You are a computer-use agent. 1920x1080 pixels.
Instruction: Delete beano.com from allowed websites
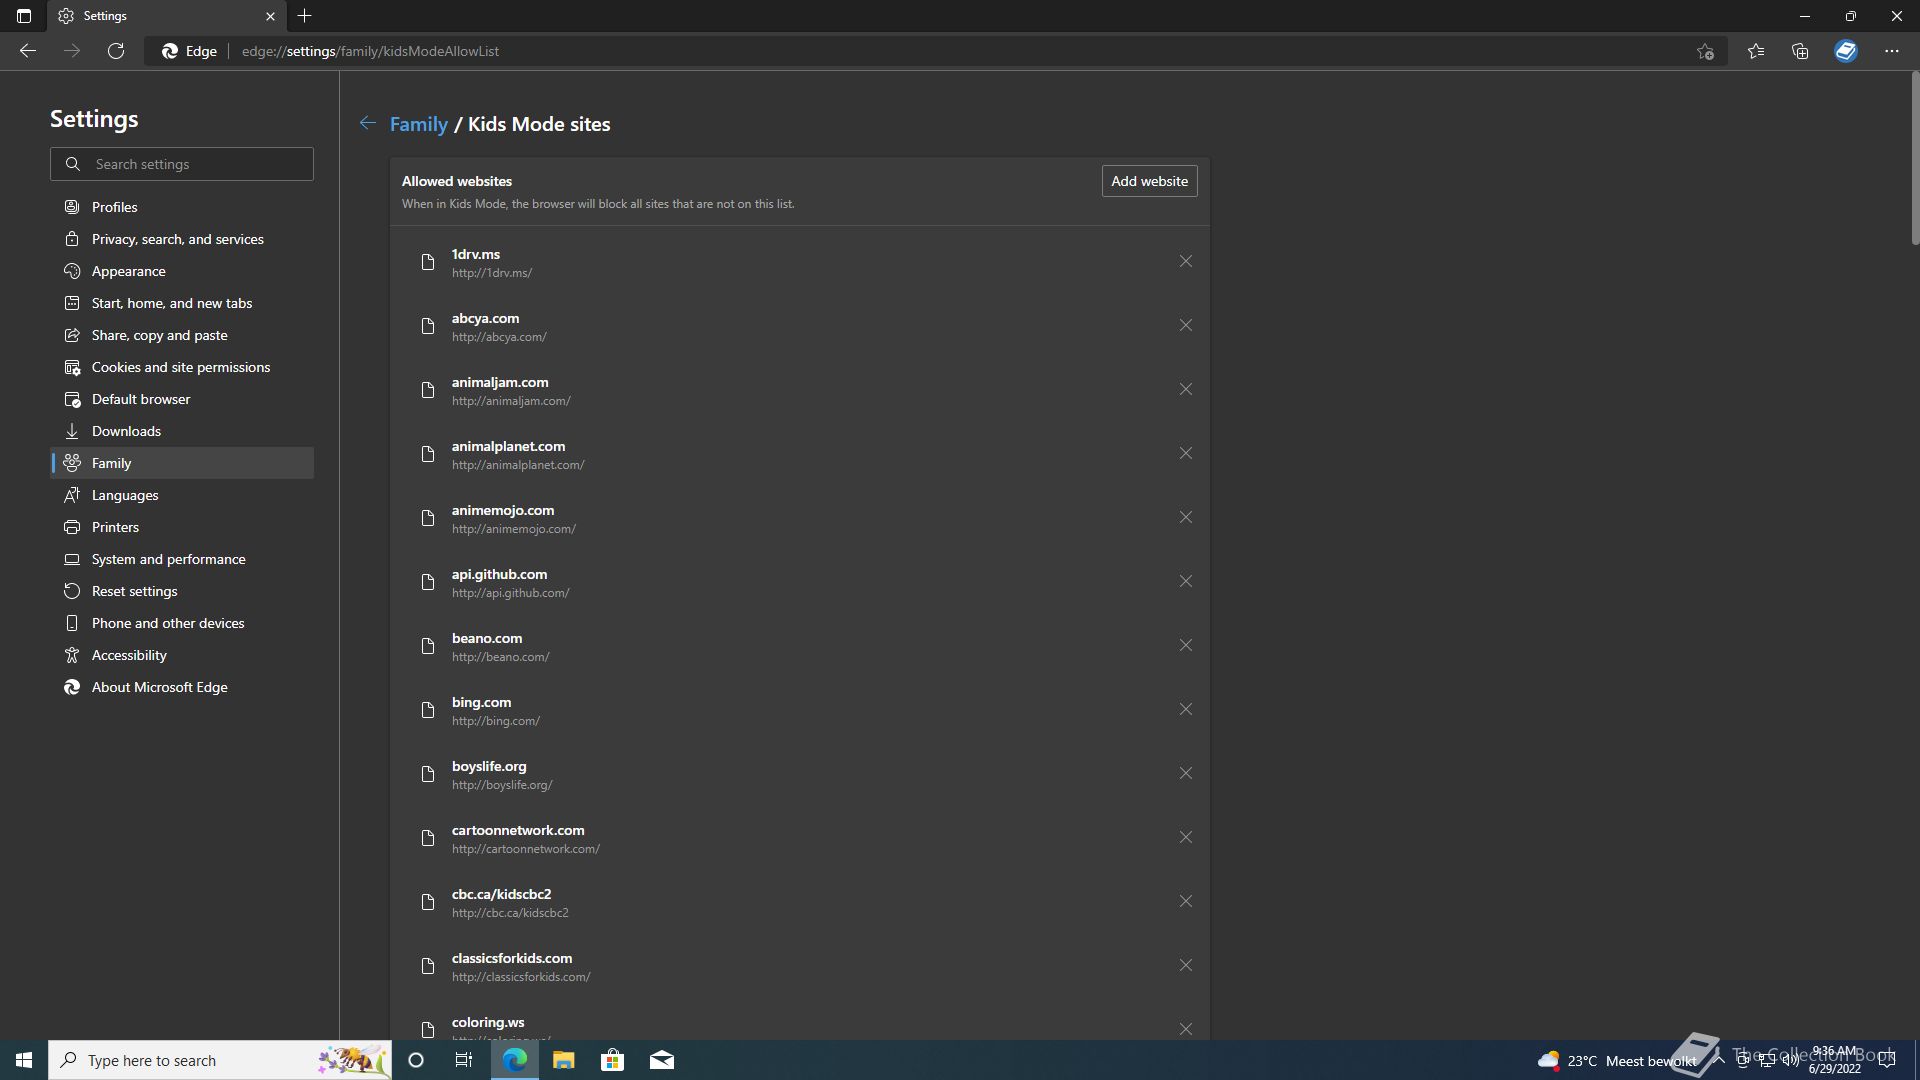coord(1185,646)
